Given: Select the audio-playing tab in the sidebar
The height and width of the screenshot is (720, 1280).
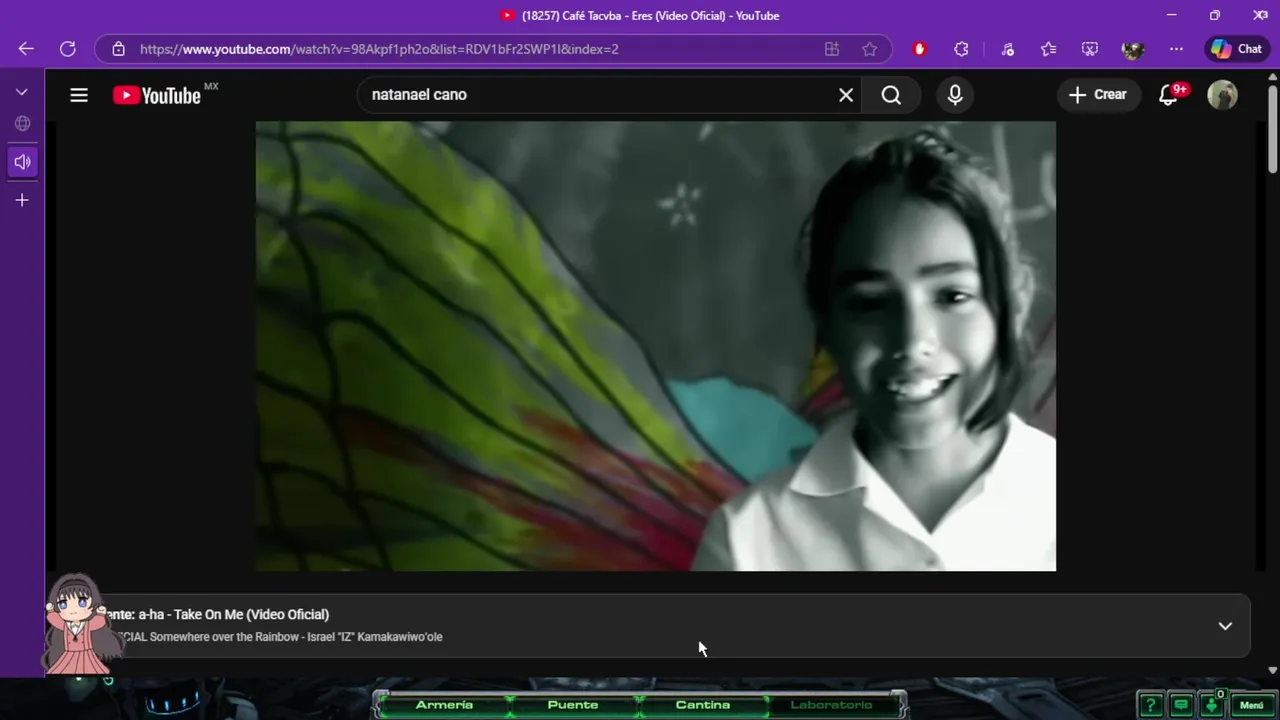Looking at the screenshot, I should click(x=22, y=162).
